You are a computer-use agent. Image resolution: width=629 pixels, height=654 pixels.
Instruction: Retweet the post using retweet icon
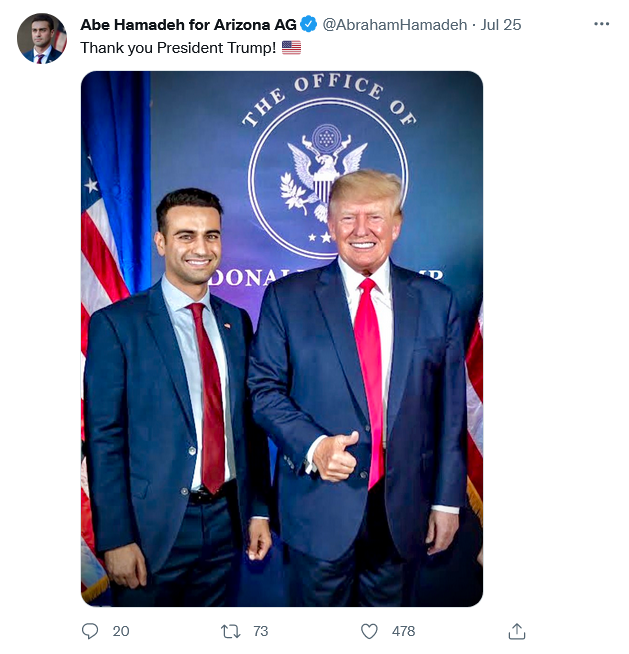(231, 631)
